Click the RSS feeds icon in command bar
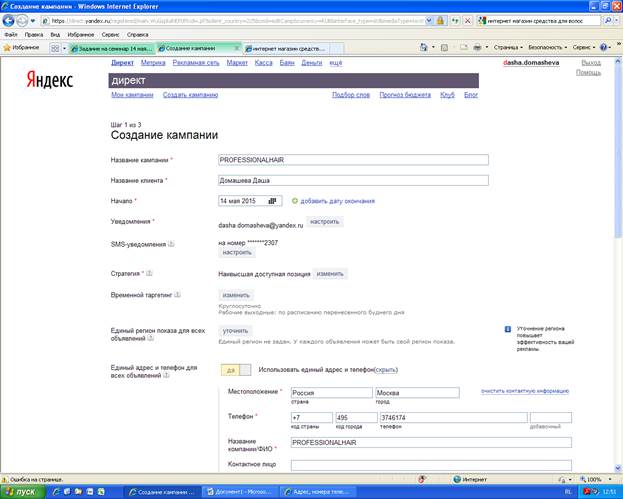 (x=444, y=48)
